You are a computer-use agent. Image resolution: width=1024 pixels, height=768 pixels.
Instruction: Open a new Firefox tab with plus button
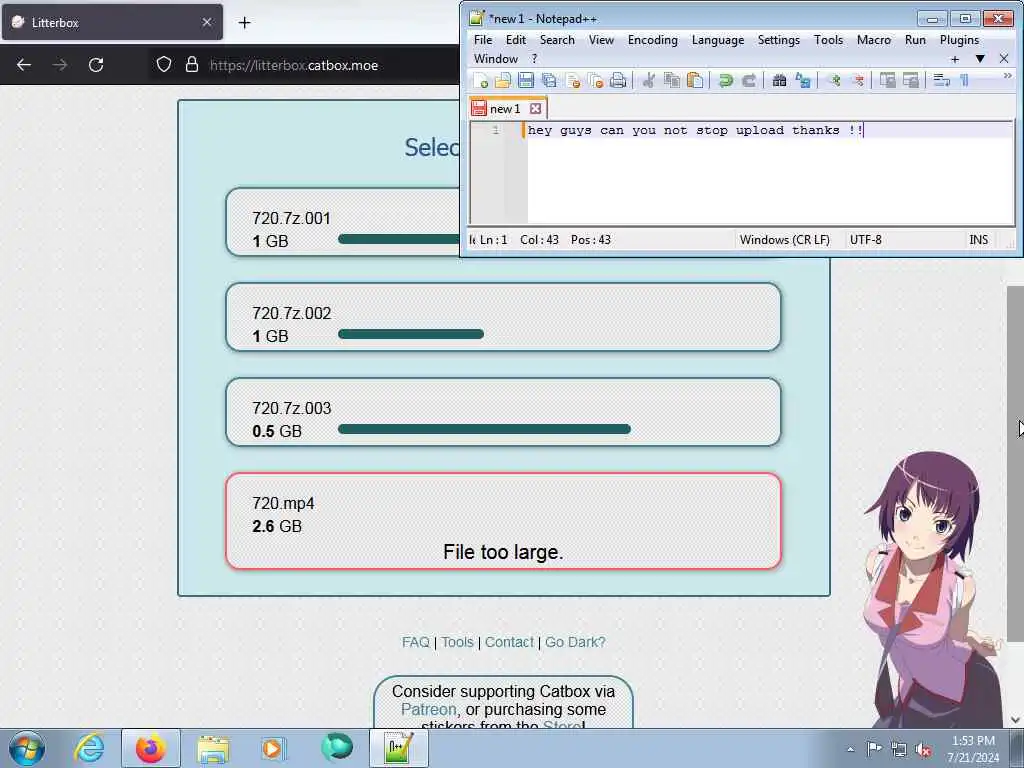[244, 23]
